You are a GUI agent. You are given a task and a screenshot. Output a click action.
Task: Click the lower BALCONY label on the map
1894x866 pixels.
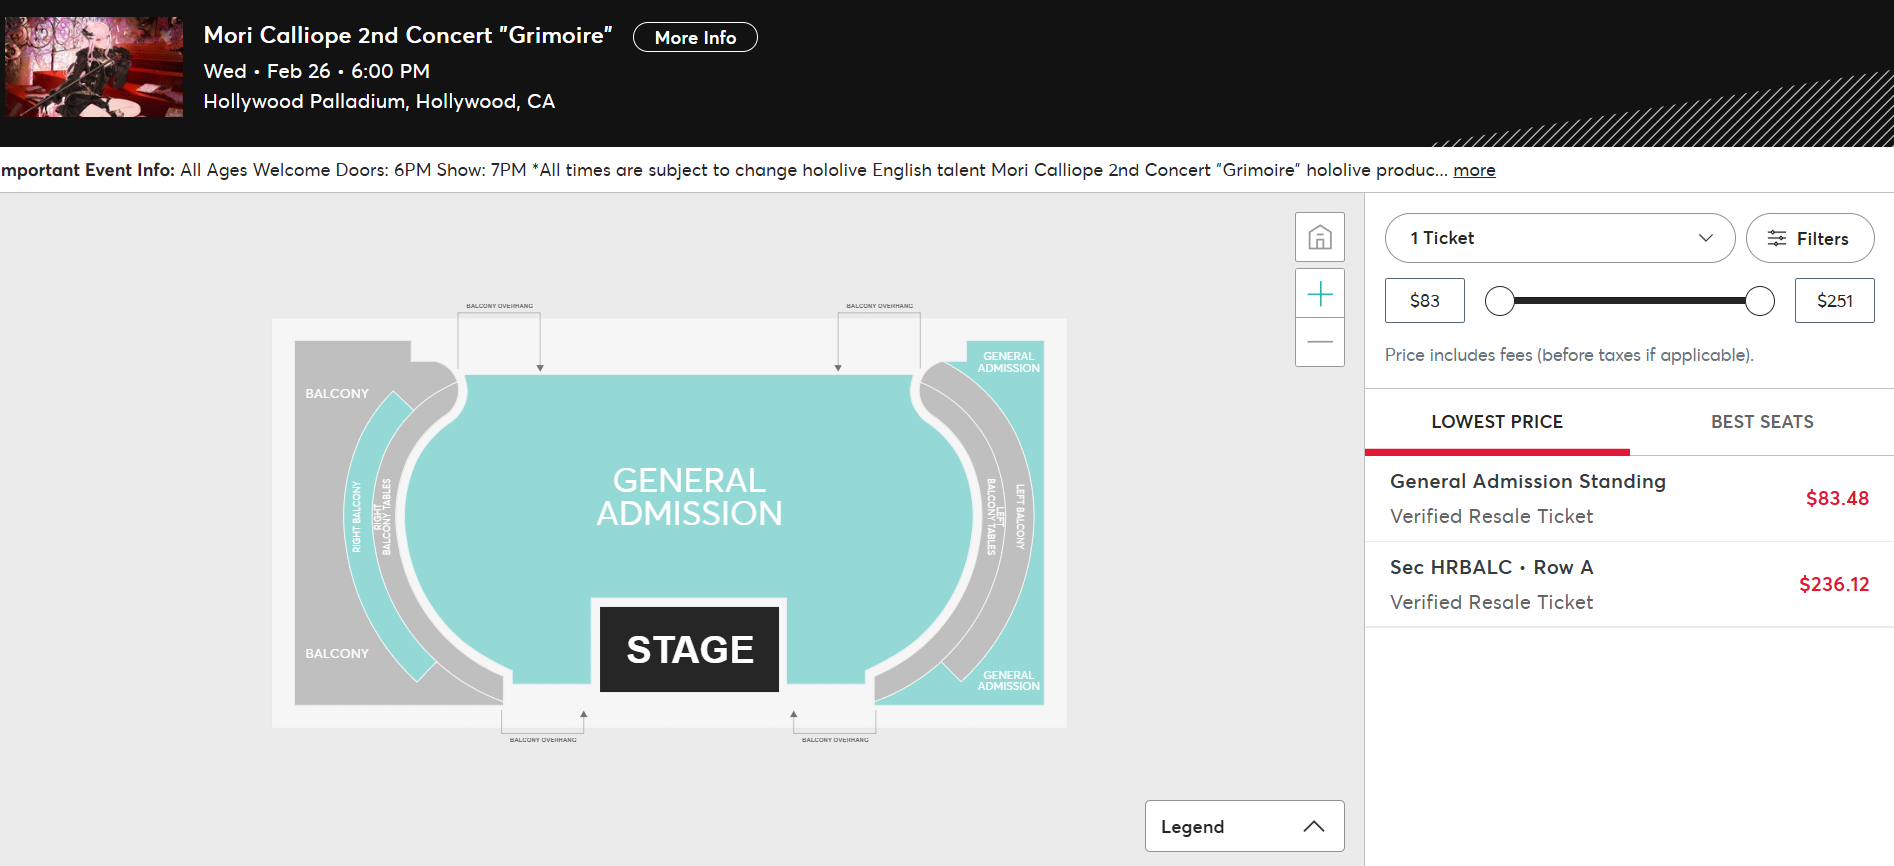click(337, 653)
